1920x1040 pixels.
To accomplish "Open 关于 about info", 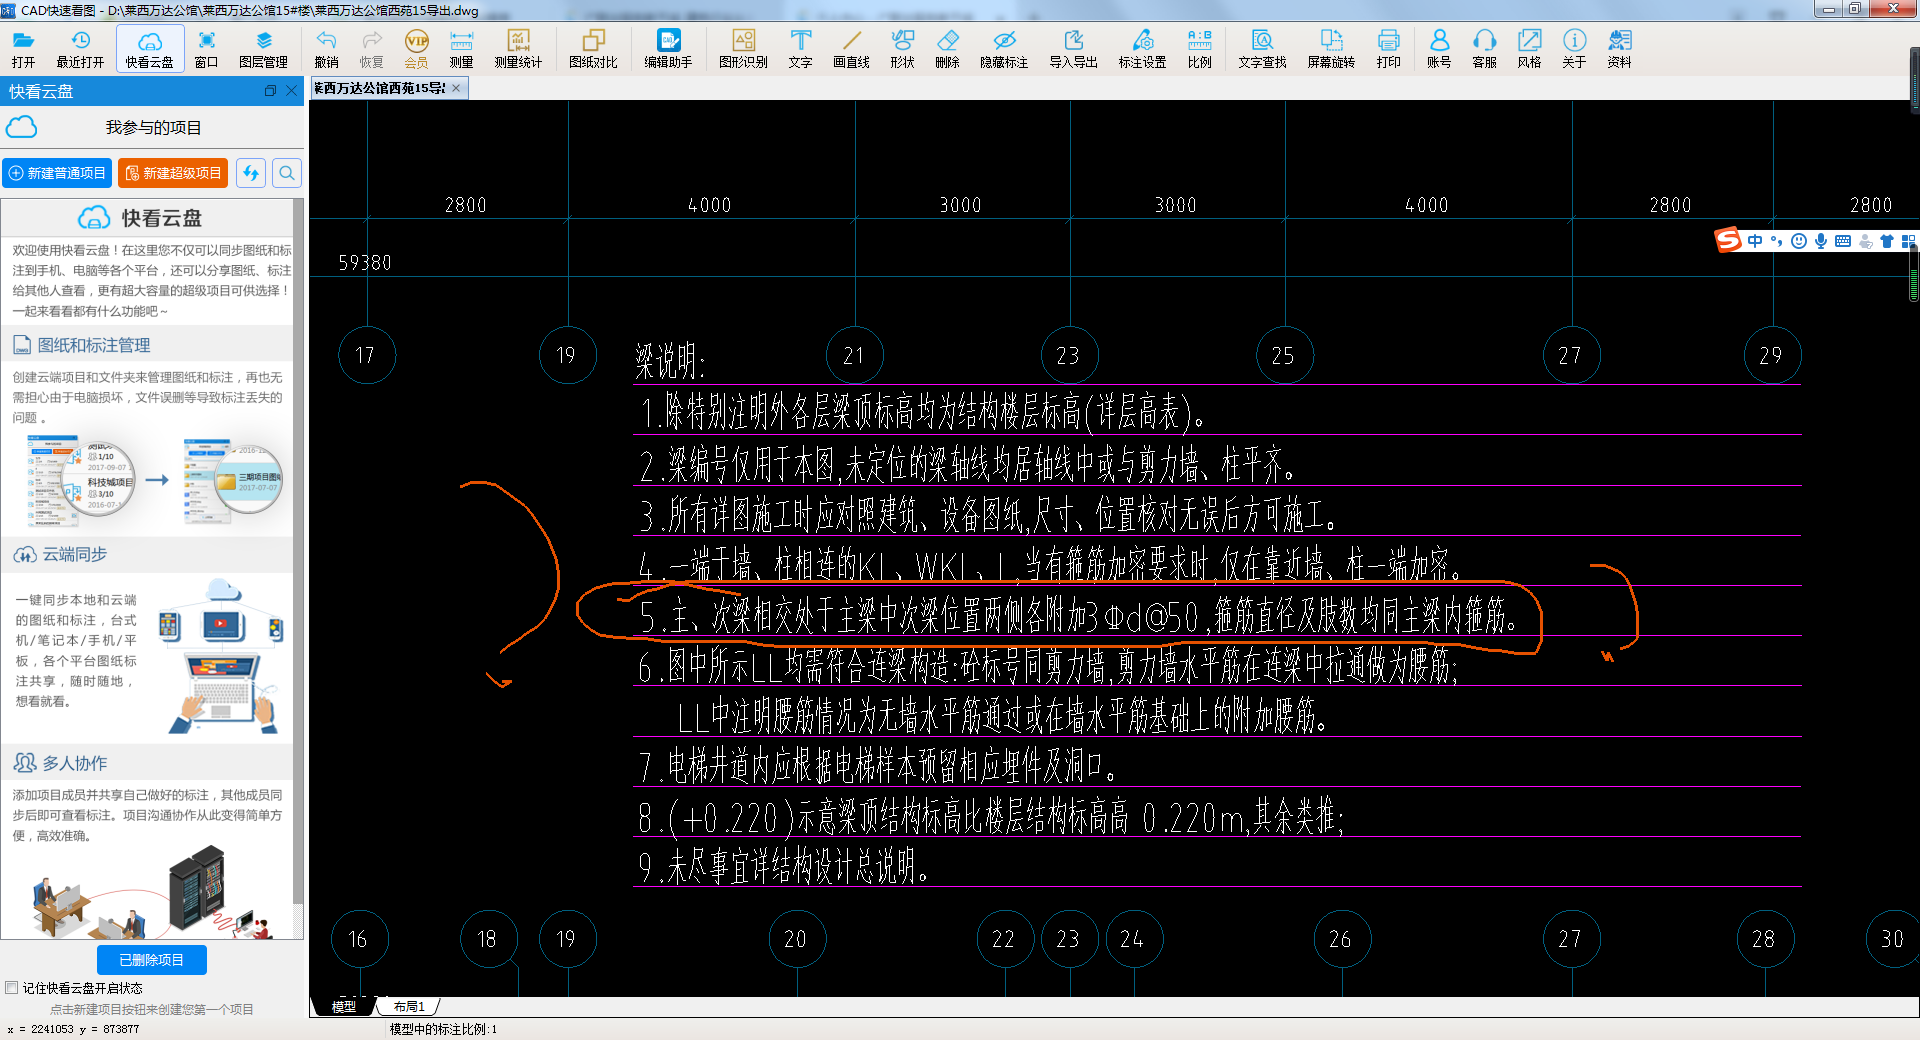I will coord(1574,48).
